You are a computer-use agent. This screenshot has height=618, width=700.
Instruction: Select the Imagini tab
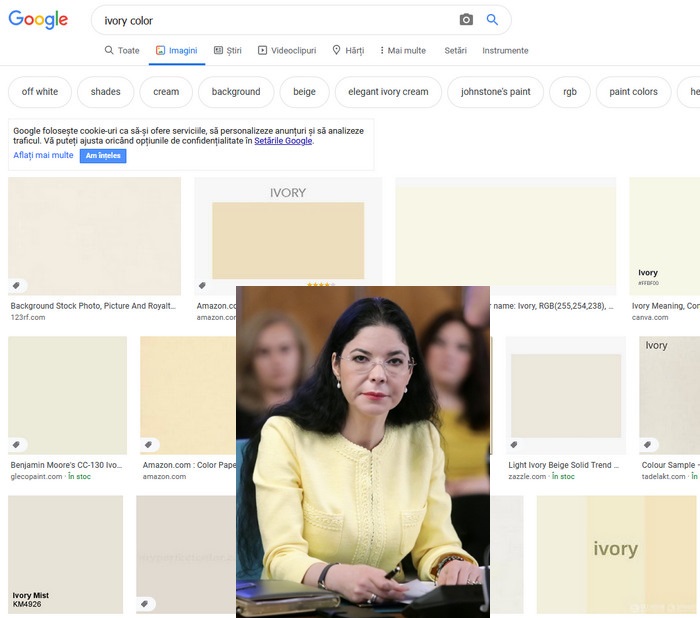(x=176, y=50)
